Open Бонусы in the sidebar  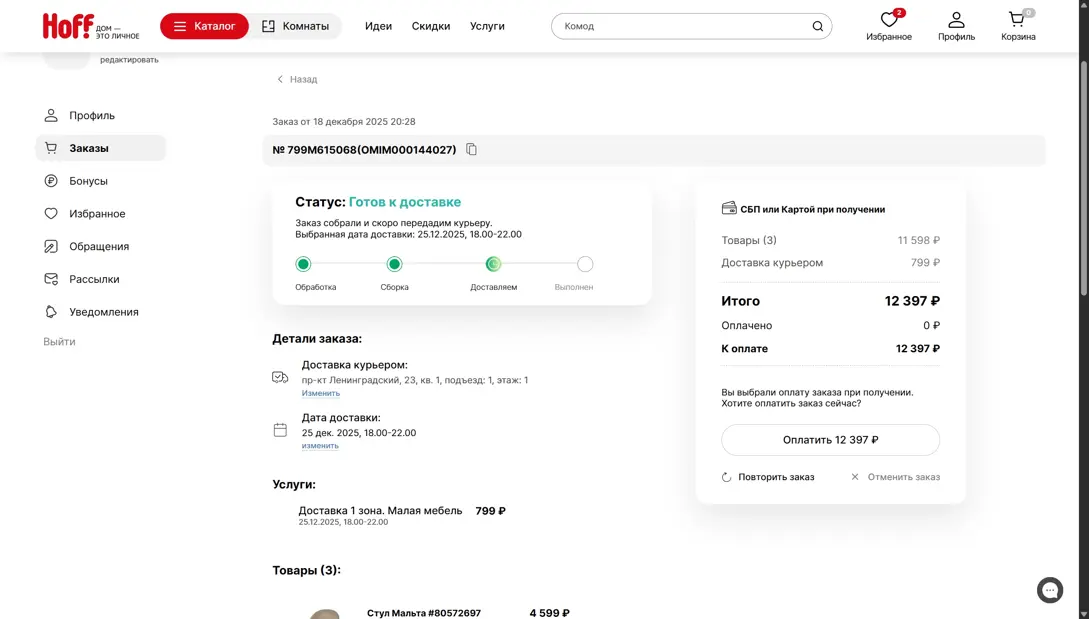(x=88, y=181)
